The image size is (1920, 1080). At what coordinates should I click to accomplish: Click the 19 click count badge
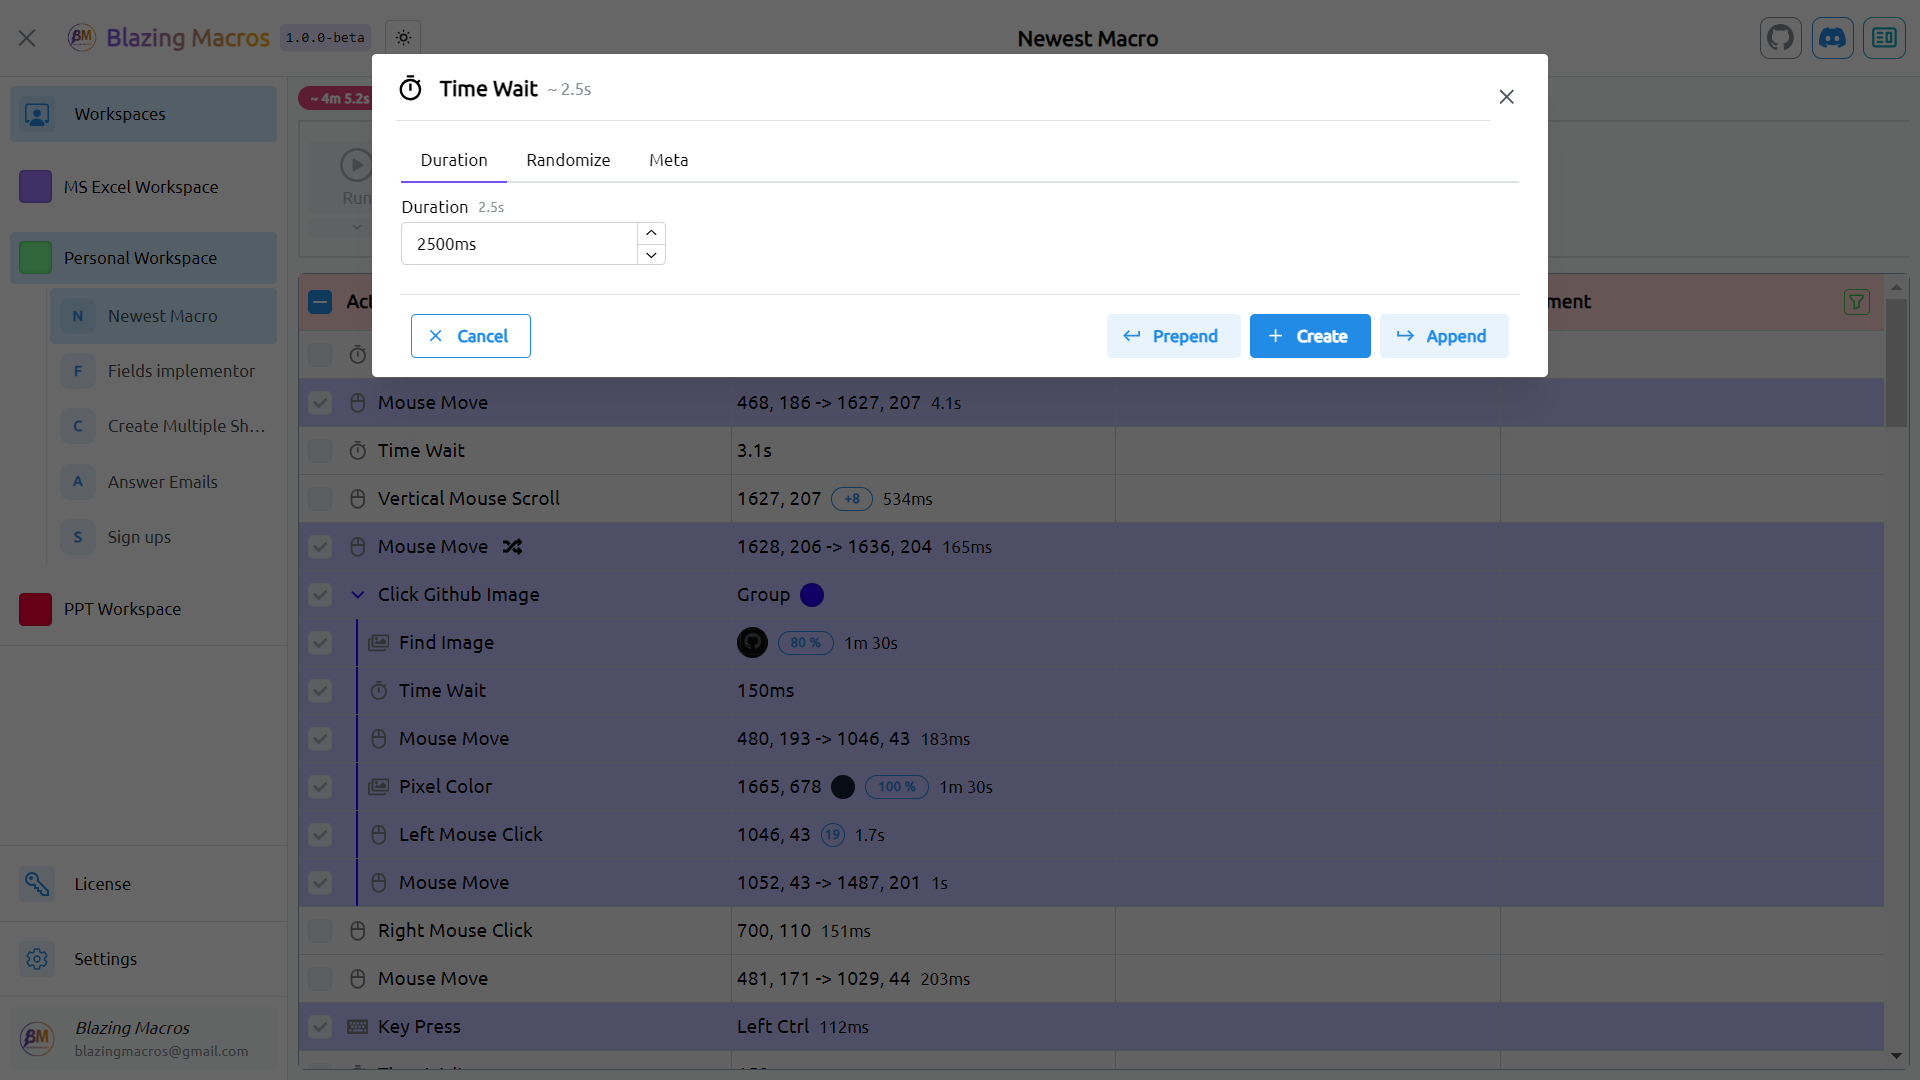[x=832, y=835]
